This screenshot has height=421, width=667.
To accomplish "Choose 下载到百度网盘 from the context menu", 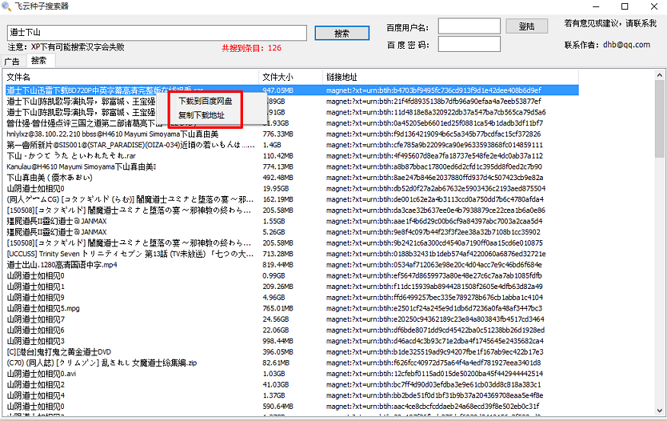I will [205, 101].
